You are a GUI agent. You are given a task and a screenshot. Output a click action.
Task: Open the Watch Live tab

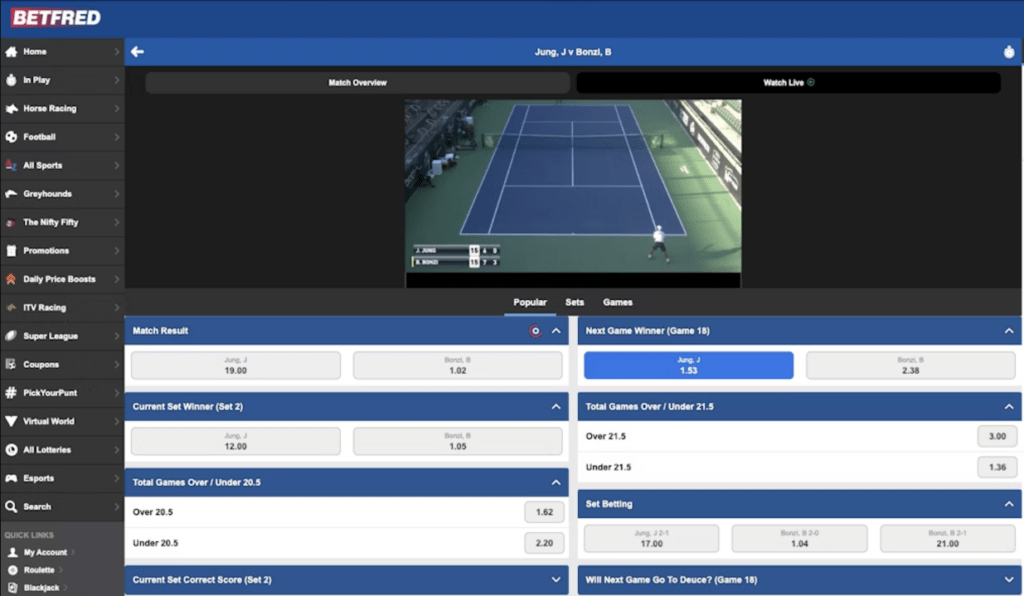click(788, 82)
